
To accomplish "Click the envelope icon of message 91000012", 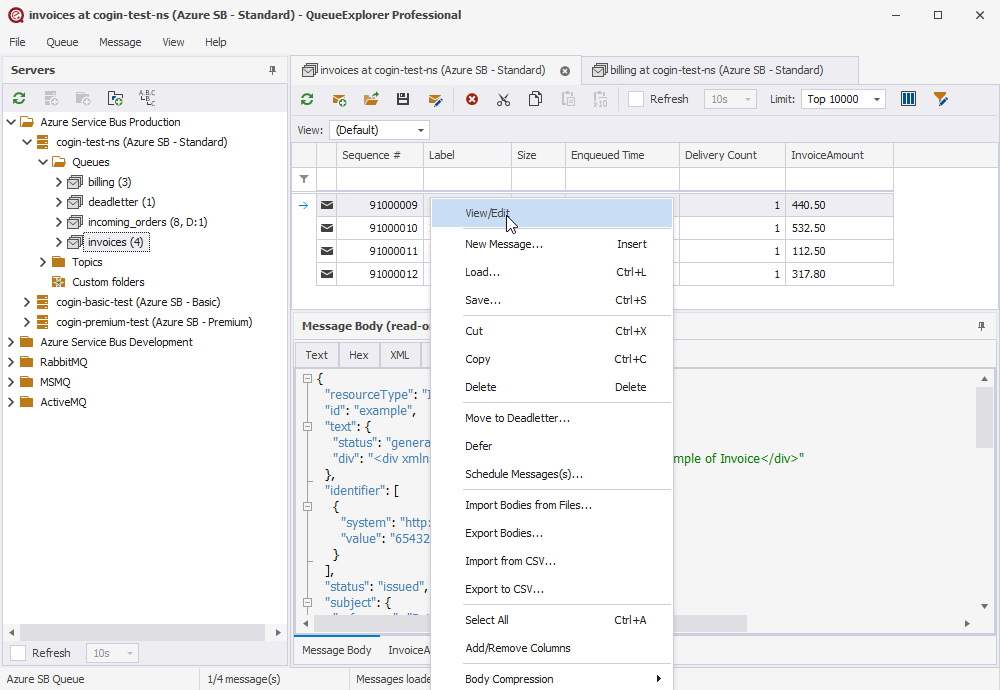I will click(x=327, y=274).
